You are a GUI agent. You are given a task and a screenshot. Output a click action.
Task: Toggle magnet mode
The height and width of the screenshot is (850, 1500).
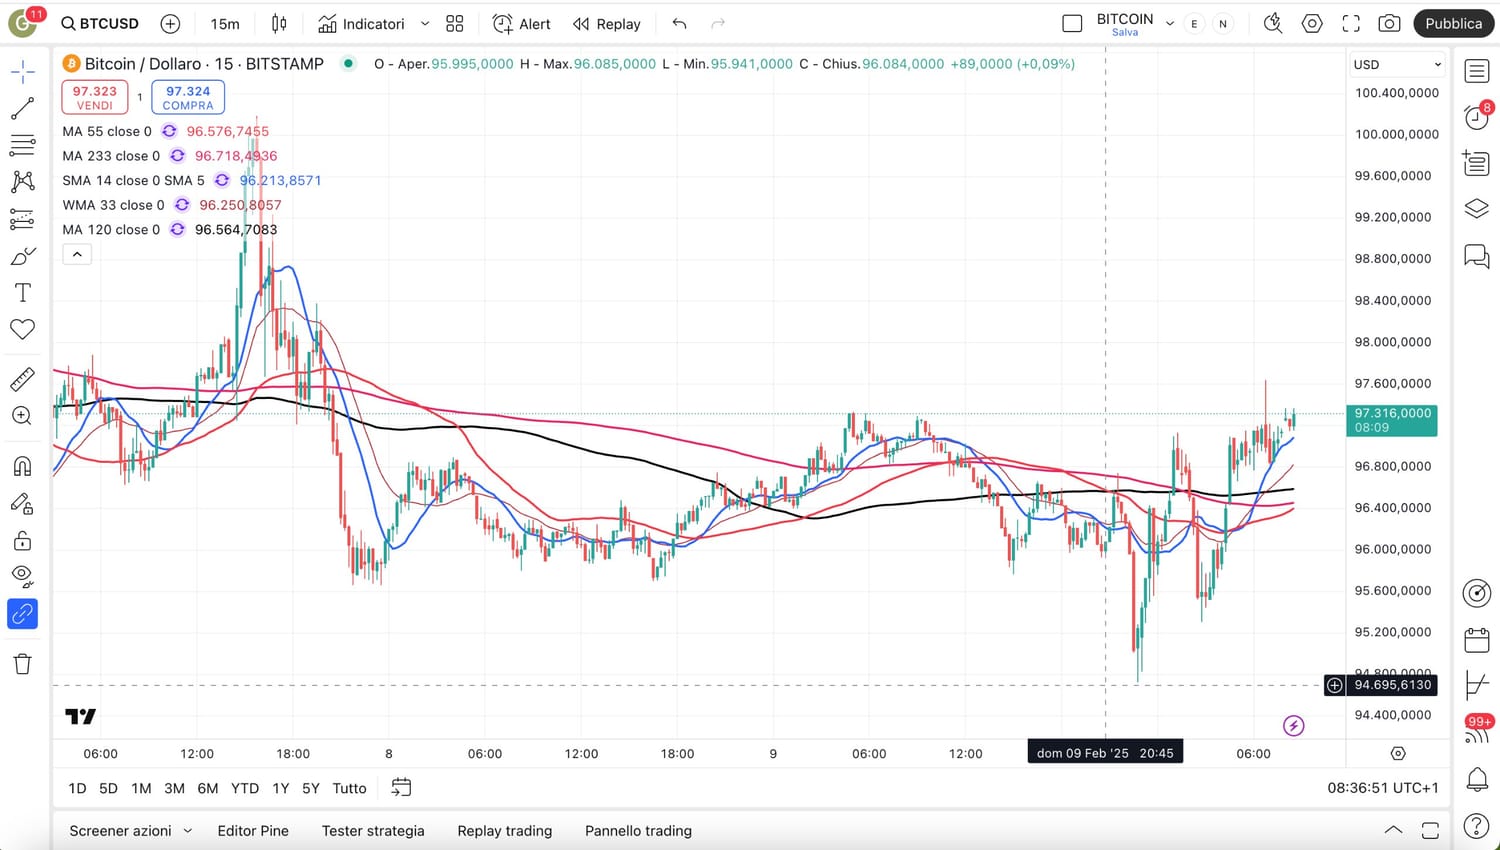click(22, 466)
